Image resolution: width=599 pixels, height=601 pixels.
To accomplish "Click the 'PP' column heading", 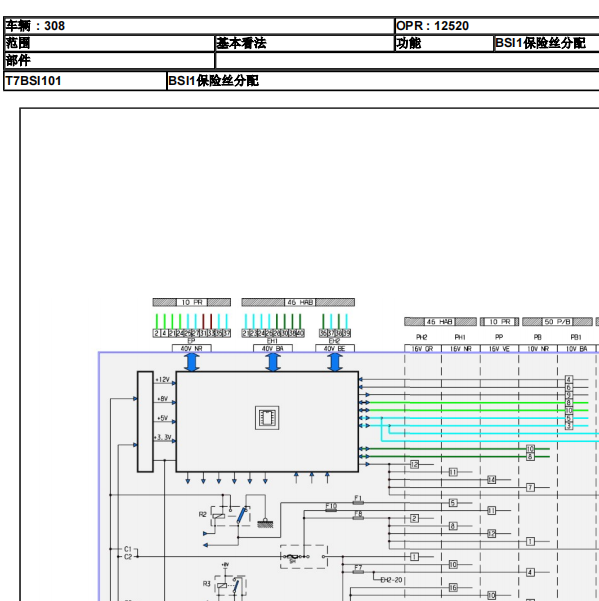I will pyautogui.click(x=499, y=337).
